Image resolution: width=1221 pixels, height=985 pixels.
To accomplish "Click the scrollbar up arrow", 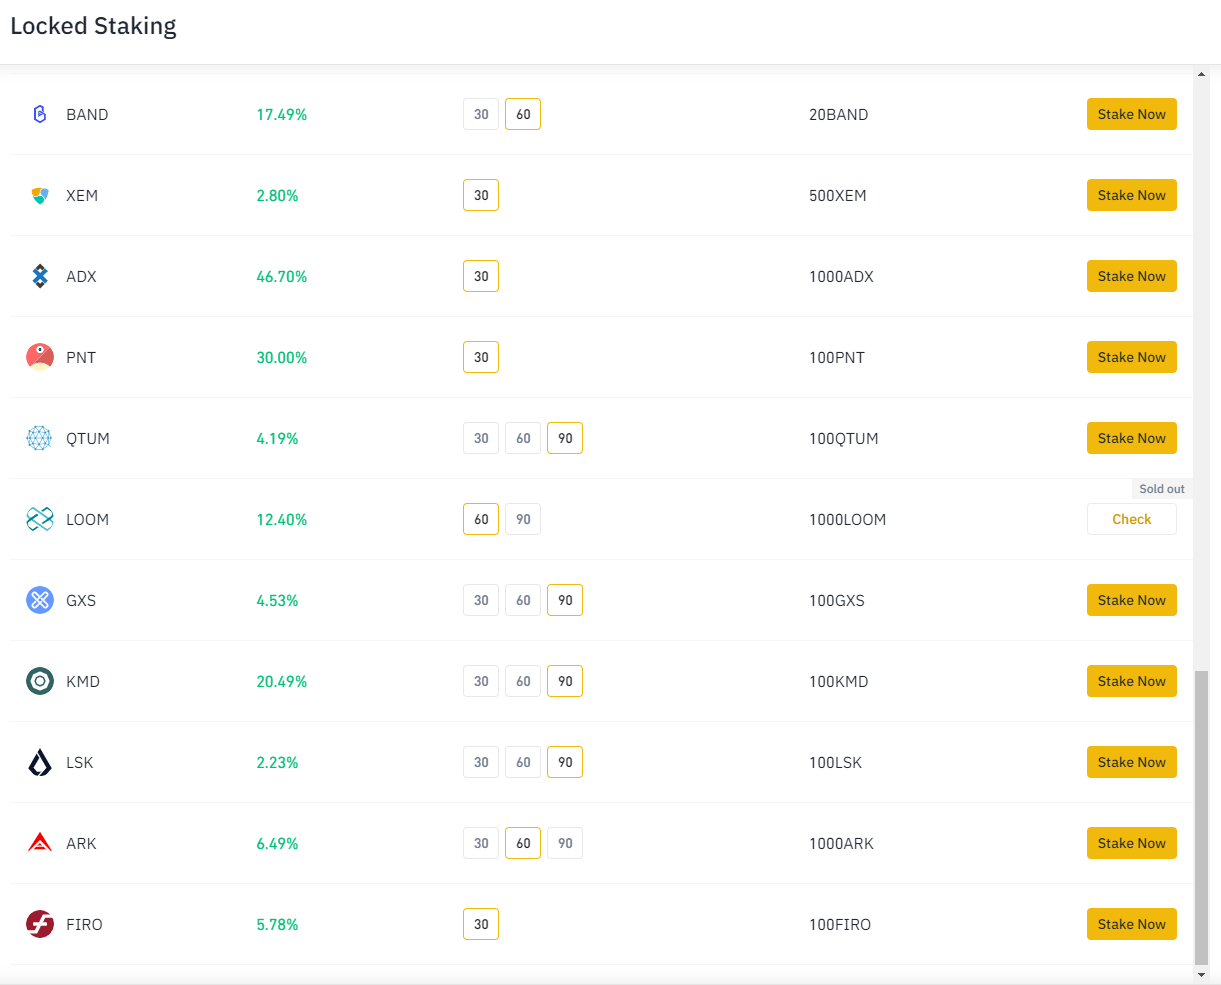I will 1201,74.
